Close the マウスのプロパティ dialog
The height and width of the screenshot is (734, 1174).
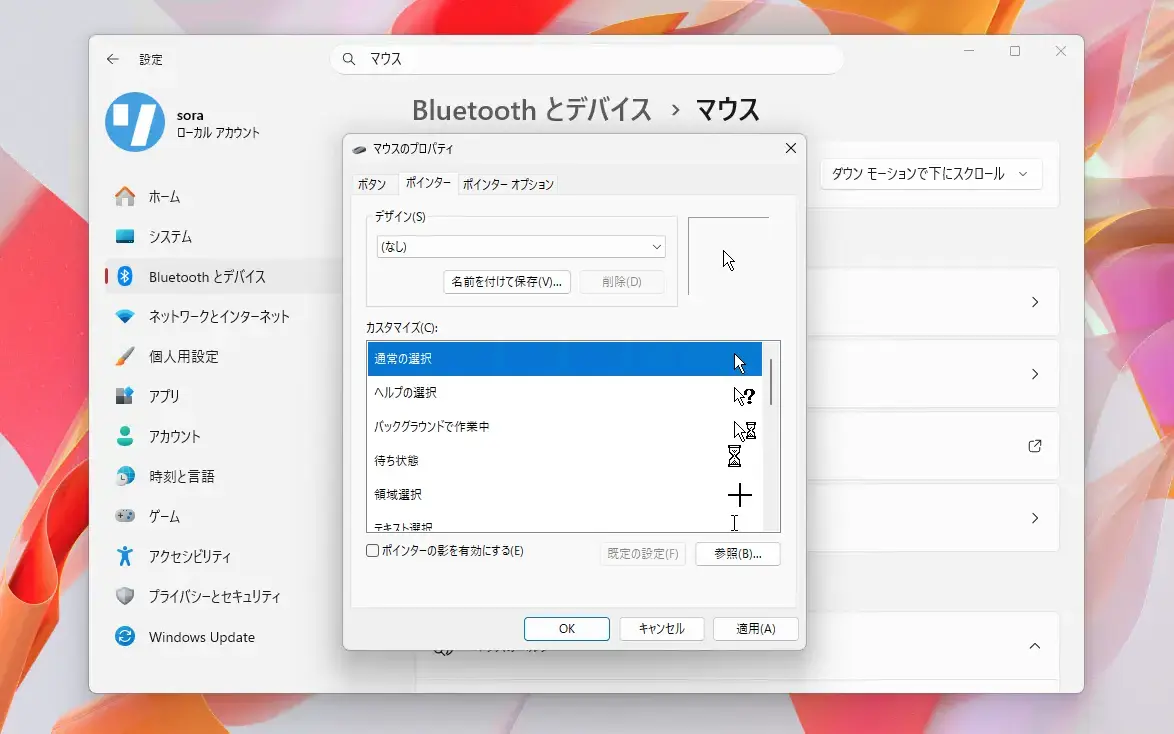[x=791, y=148]
